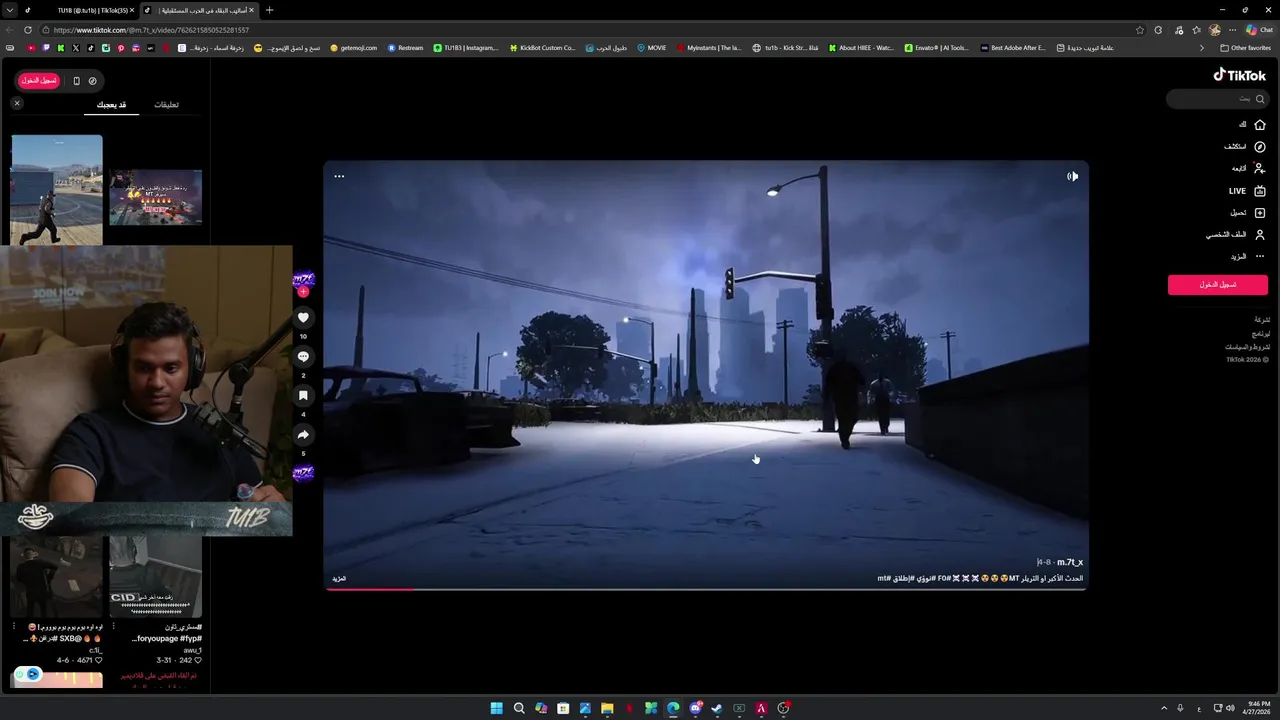Image resolution: width=1280 pixels, height=720 pixels.
Task: Click the m.7t_x username on video
Action: coord(1069,562)
